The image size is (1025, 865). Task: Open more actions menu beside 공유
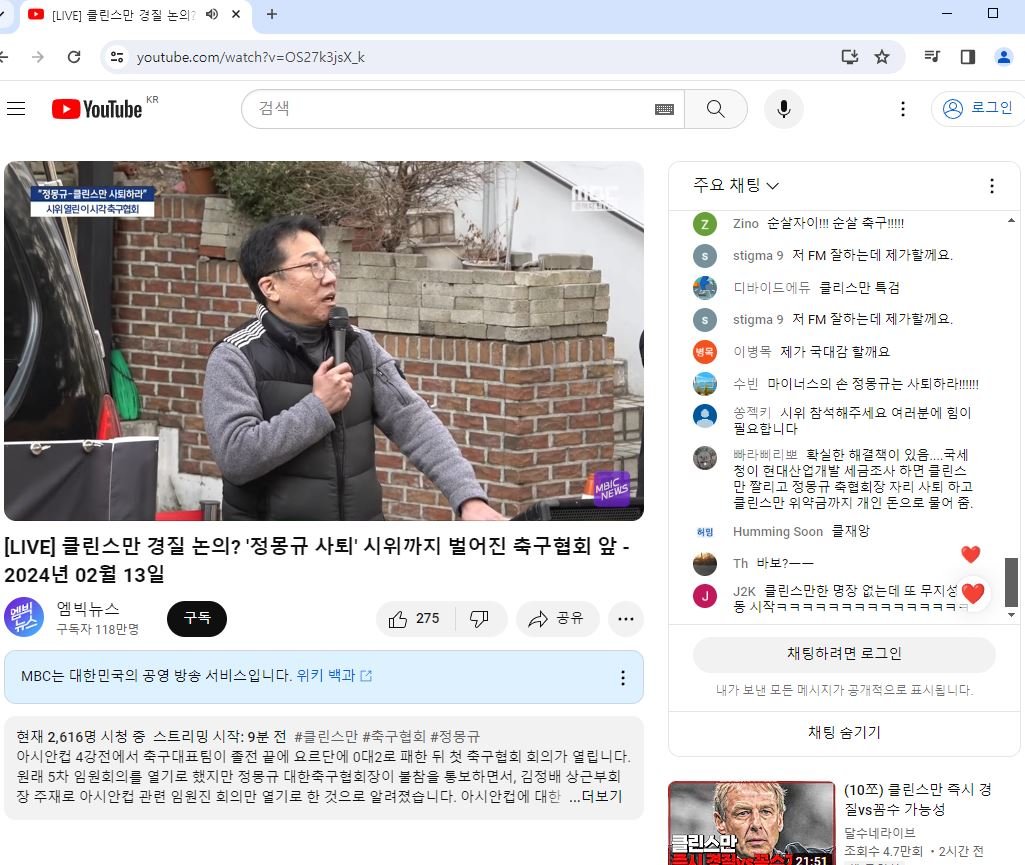coord(626,619)
